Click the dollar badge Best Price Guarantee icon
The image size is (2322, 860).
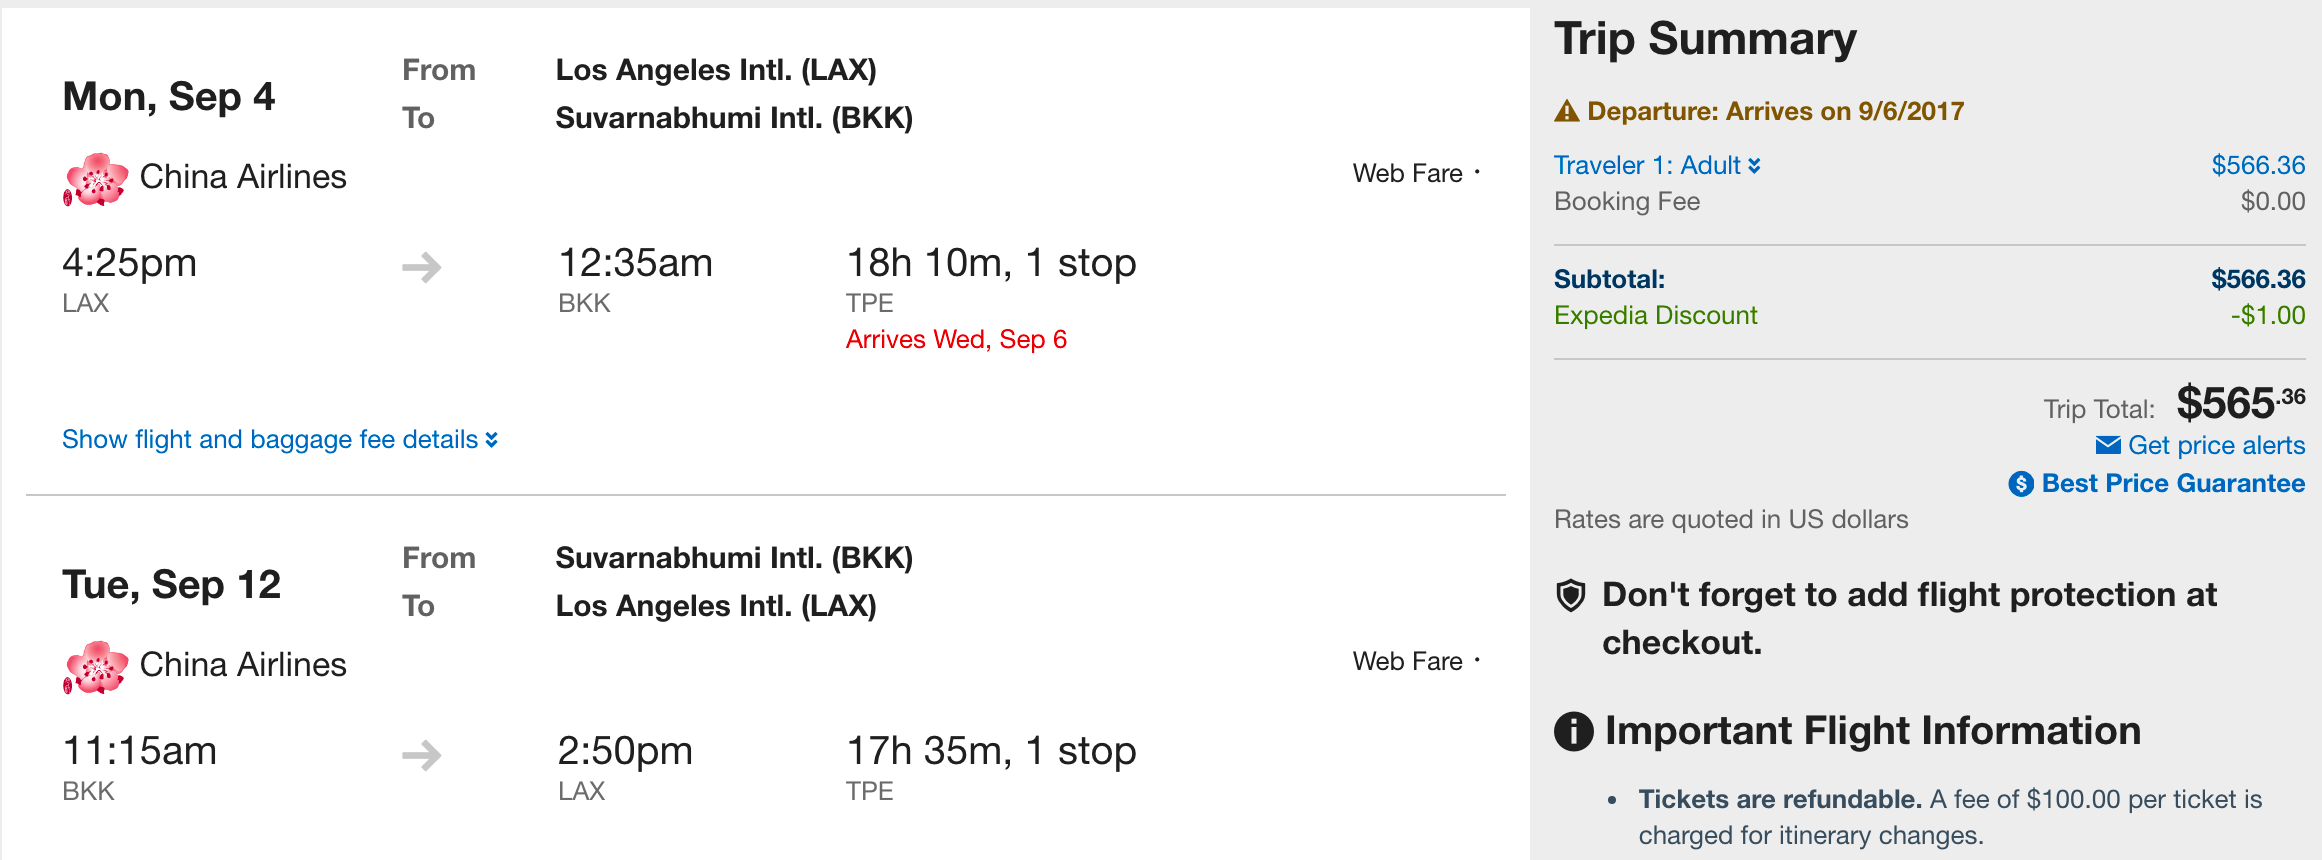2021,484
